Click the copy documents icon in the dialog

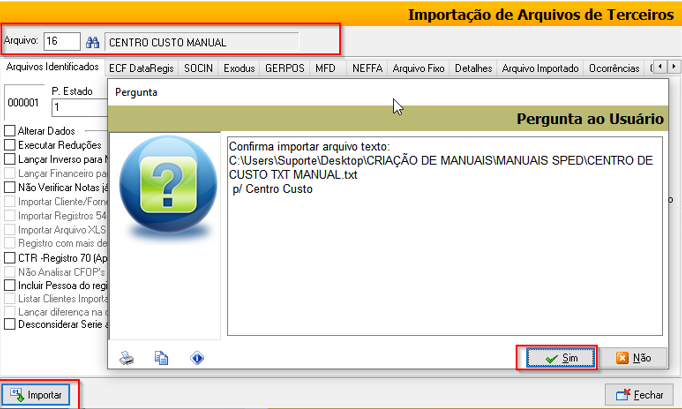tap(161, 357)
